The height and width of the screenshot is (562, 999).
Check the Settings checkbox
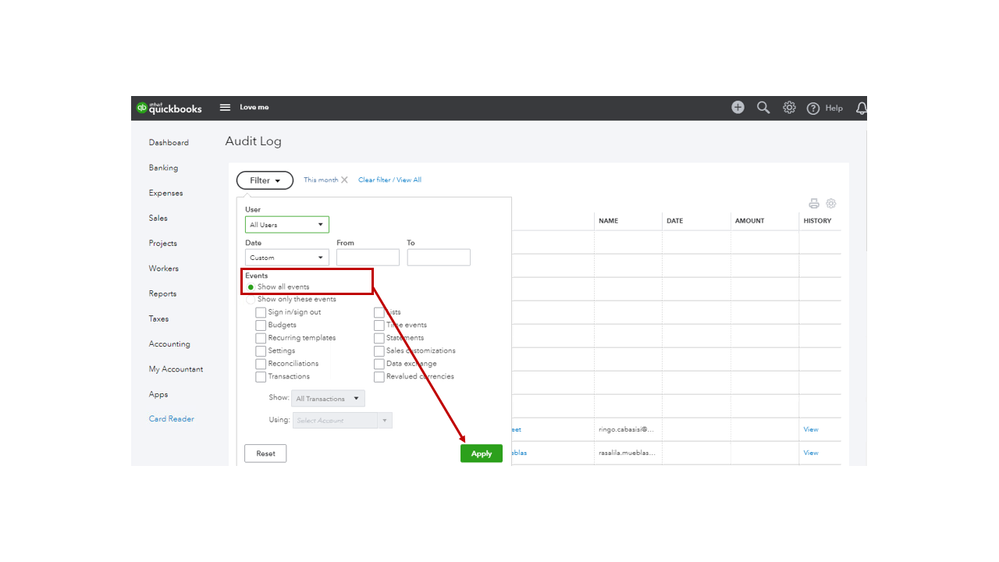[x=261, y=351]
